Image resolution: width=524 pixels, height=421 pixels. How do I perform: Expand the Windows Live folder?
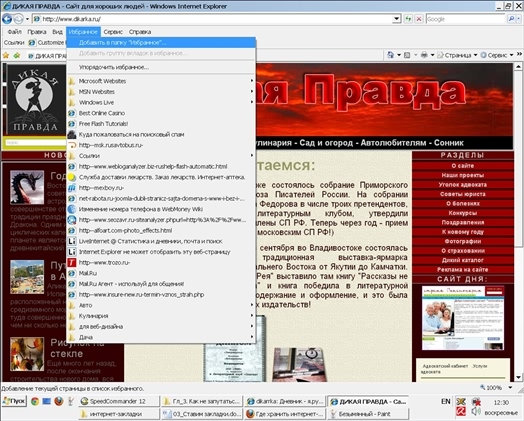point(161,103)
